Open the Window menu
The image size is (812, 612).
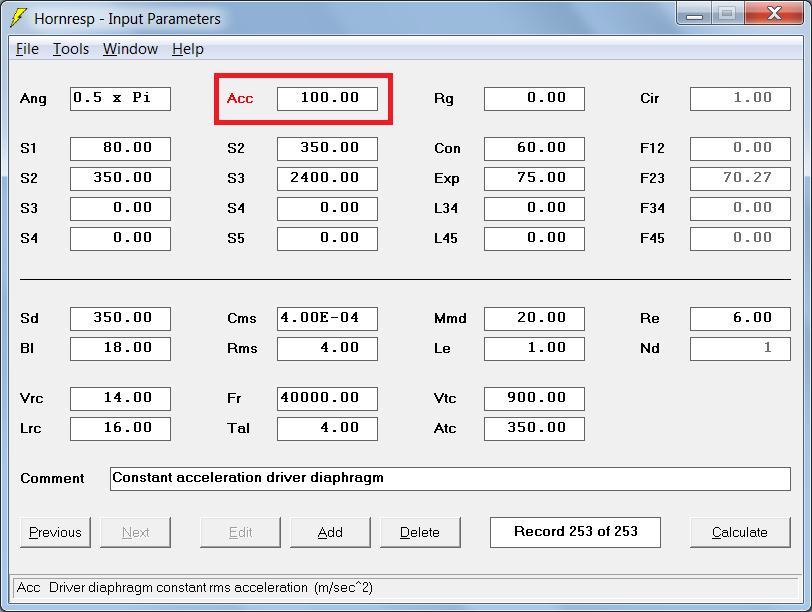(130, 49)
